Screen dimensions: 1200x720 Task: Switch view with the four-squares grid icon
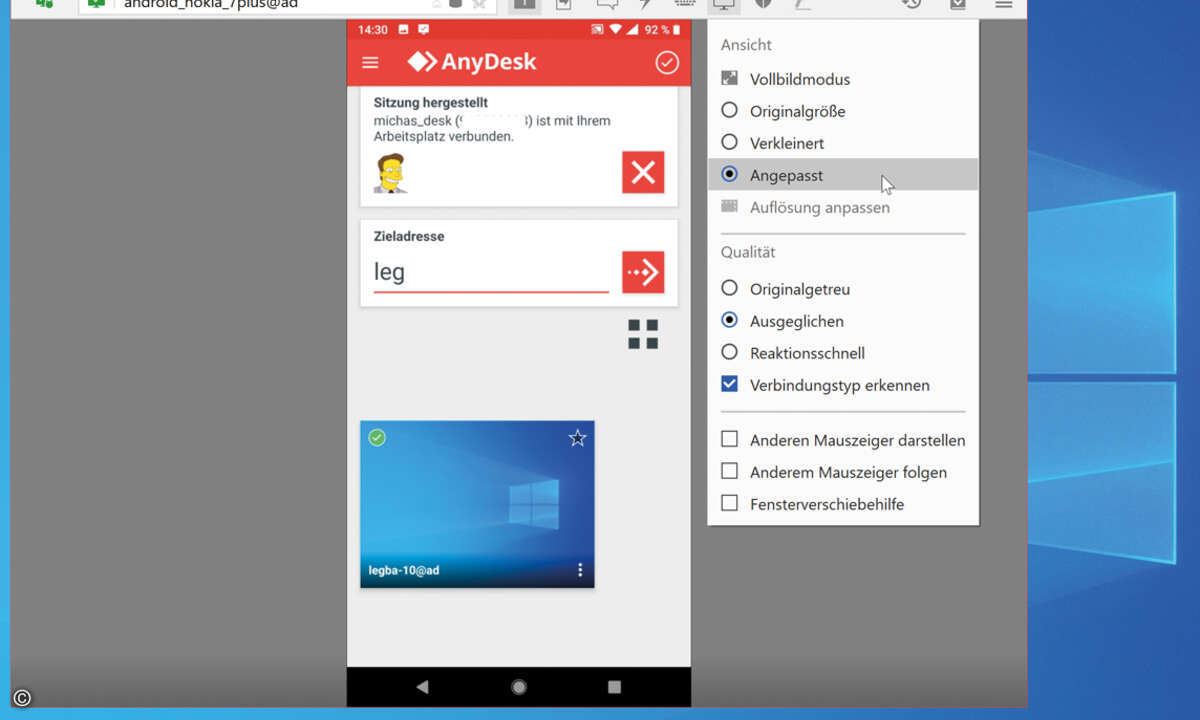(x=643, y=334)
